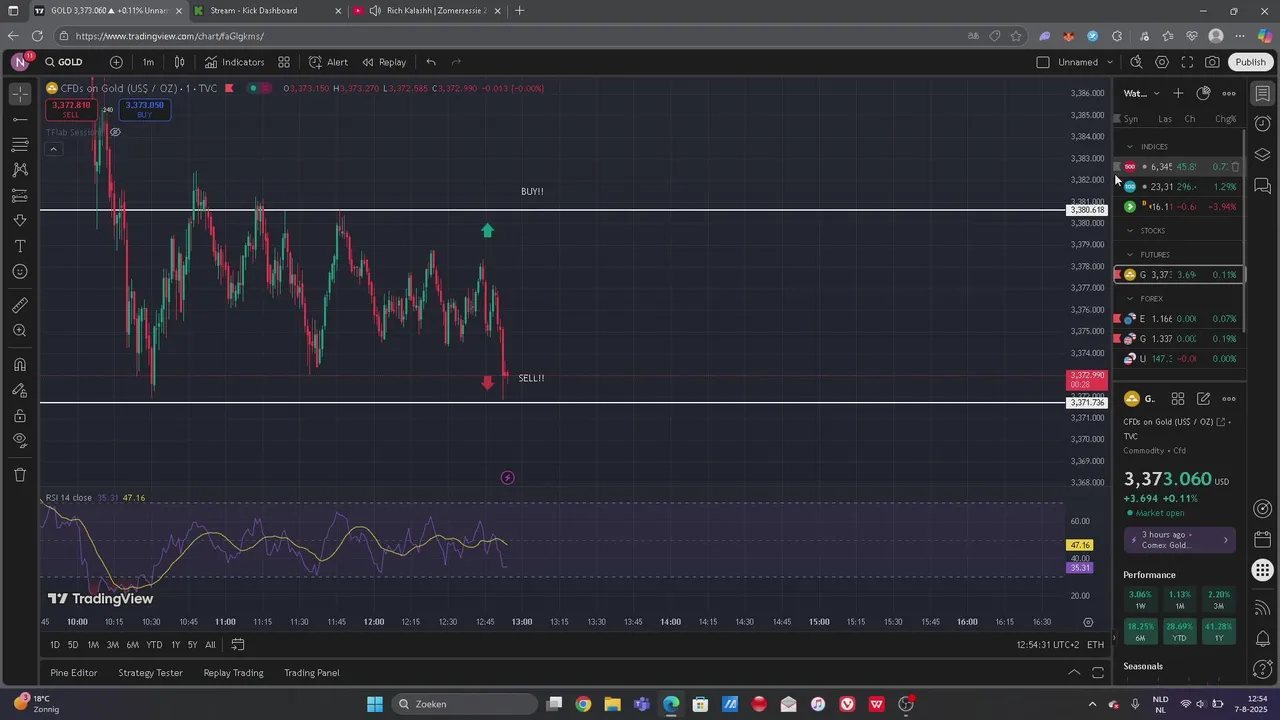Image resolution: width=1280 pixels, height=720 pixels.
Task: Select the crosshair cursor tool
Action: [x=20, y=94]
